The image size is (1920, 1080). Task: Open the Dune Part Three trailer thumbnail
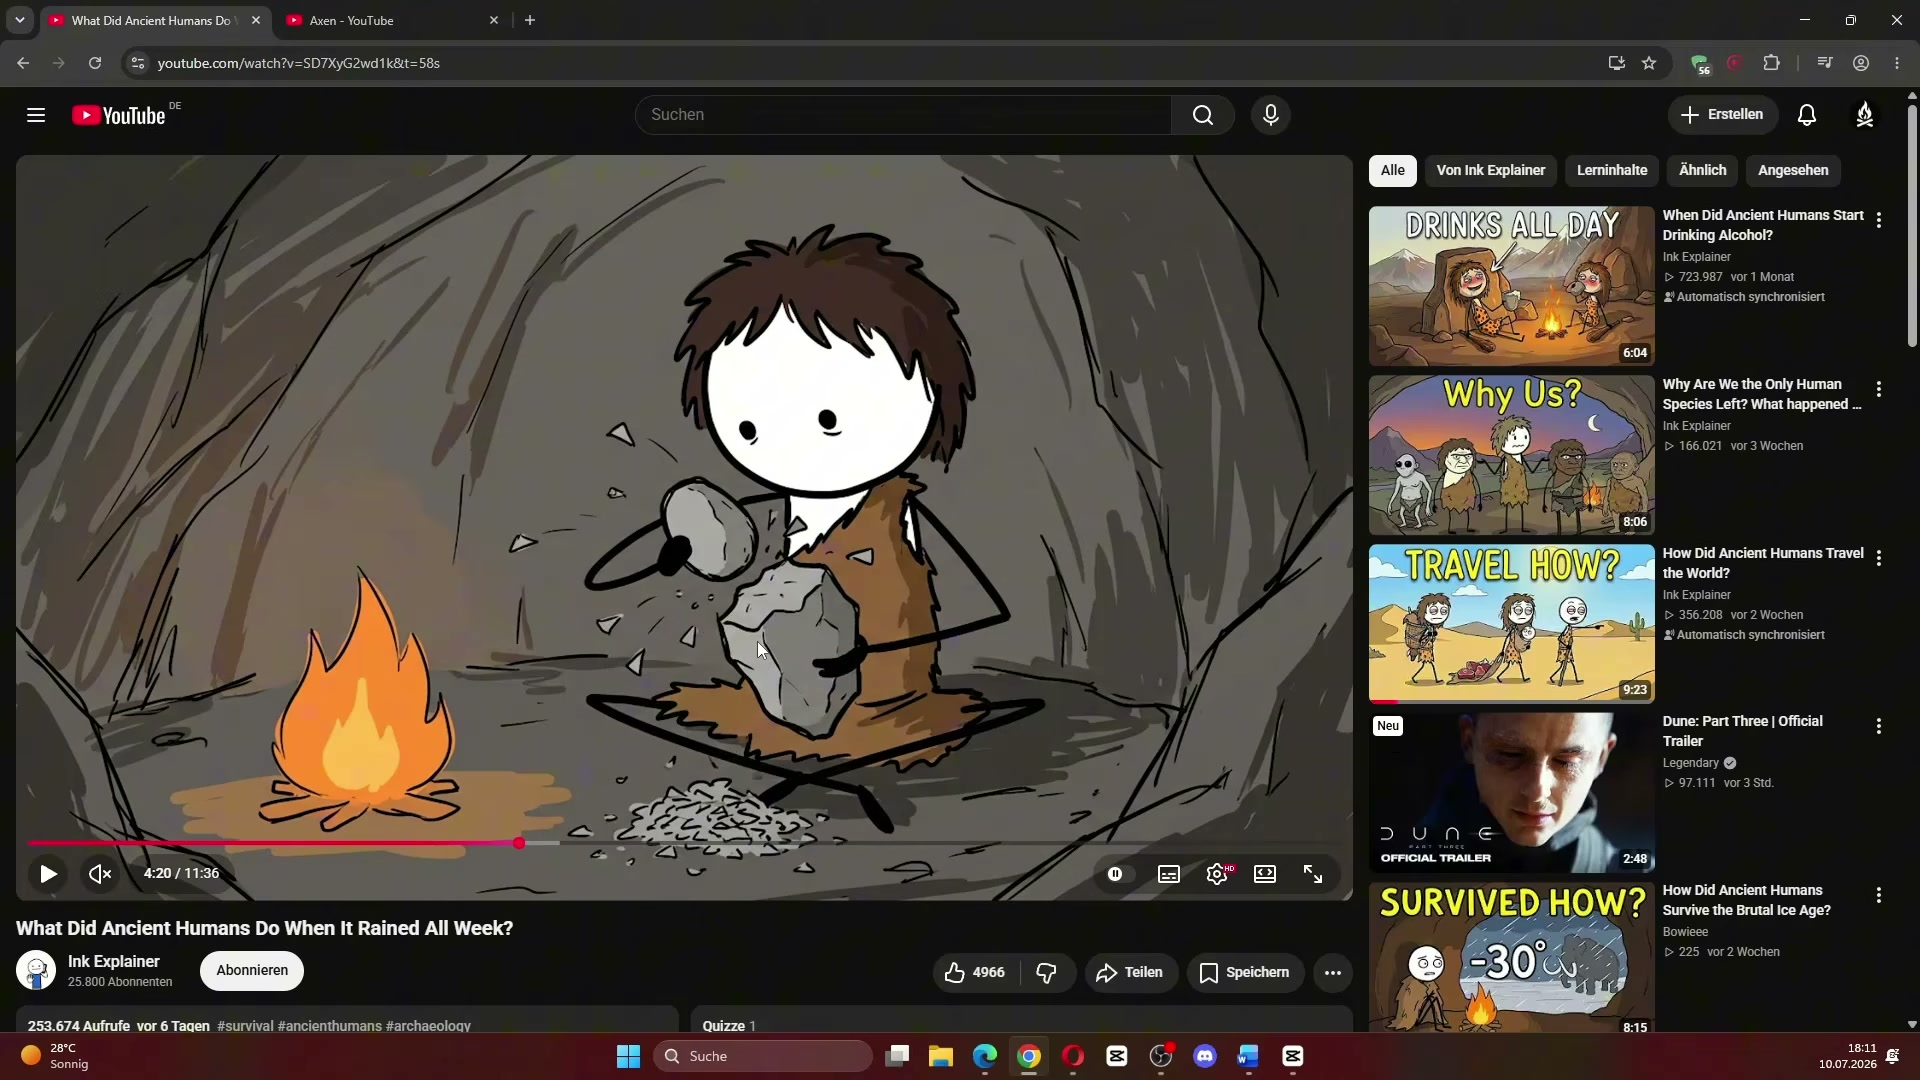[1511, 792]
